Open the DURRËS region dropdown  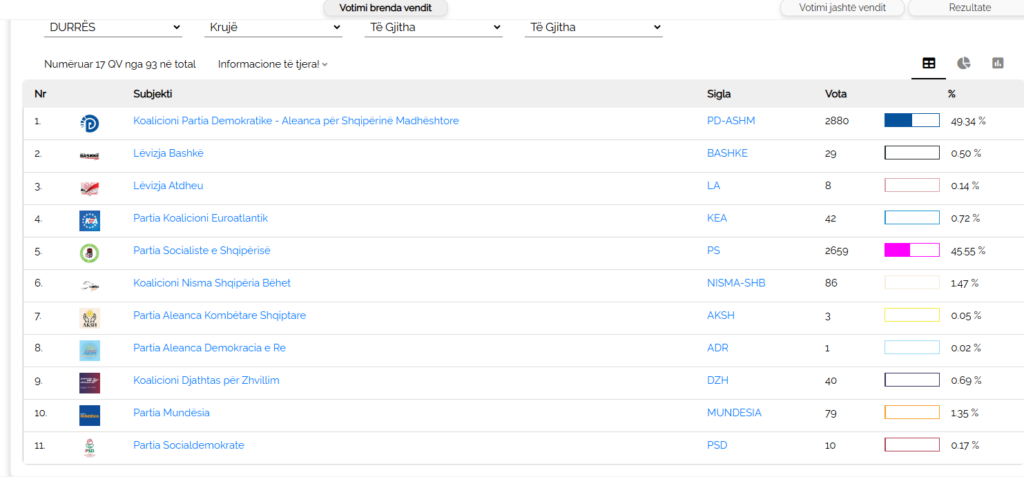pyautogui.click(x=114, y=27)
